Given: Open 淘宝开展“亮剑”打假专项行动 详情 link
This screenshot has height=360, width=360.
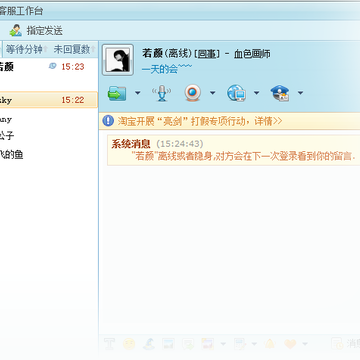Looking at the screenshot, I should click(199, 121).
